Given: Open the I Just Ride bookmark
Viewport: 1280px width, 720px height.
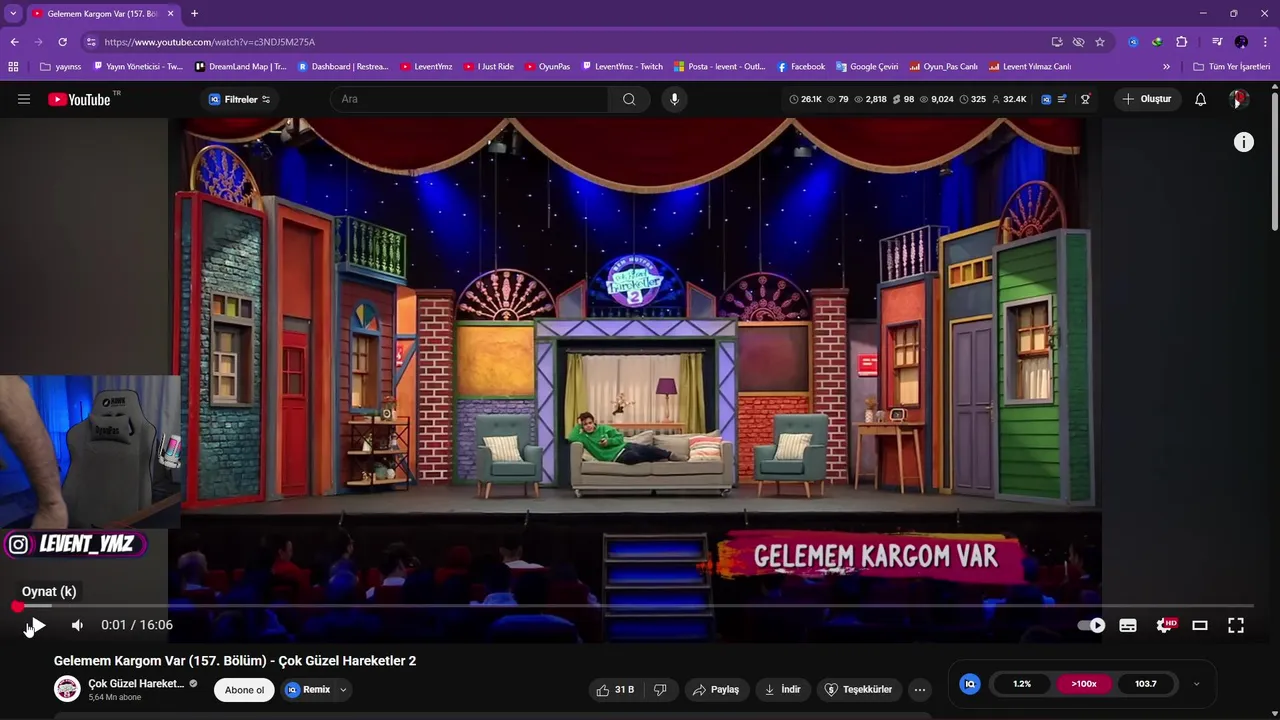Looking at the screenshot, I should (488, 67).
